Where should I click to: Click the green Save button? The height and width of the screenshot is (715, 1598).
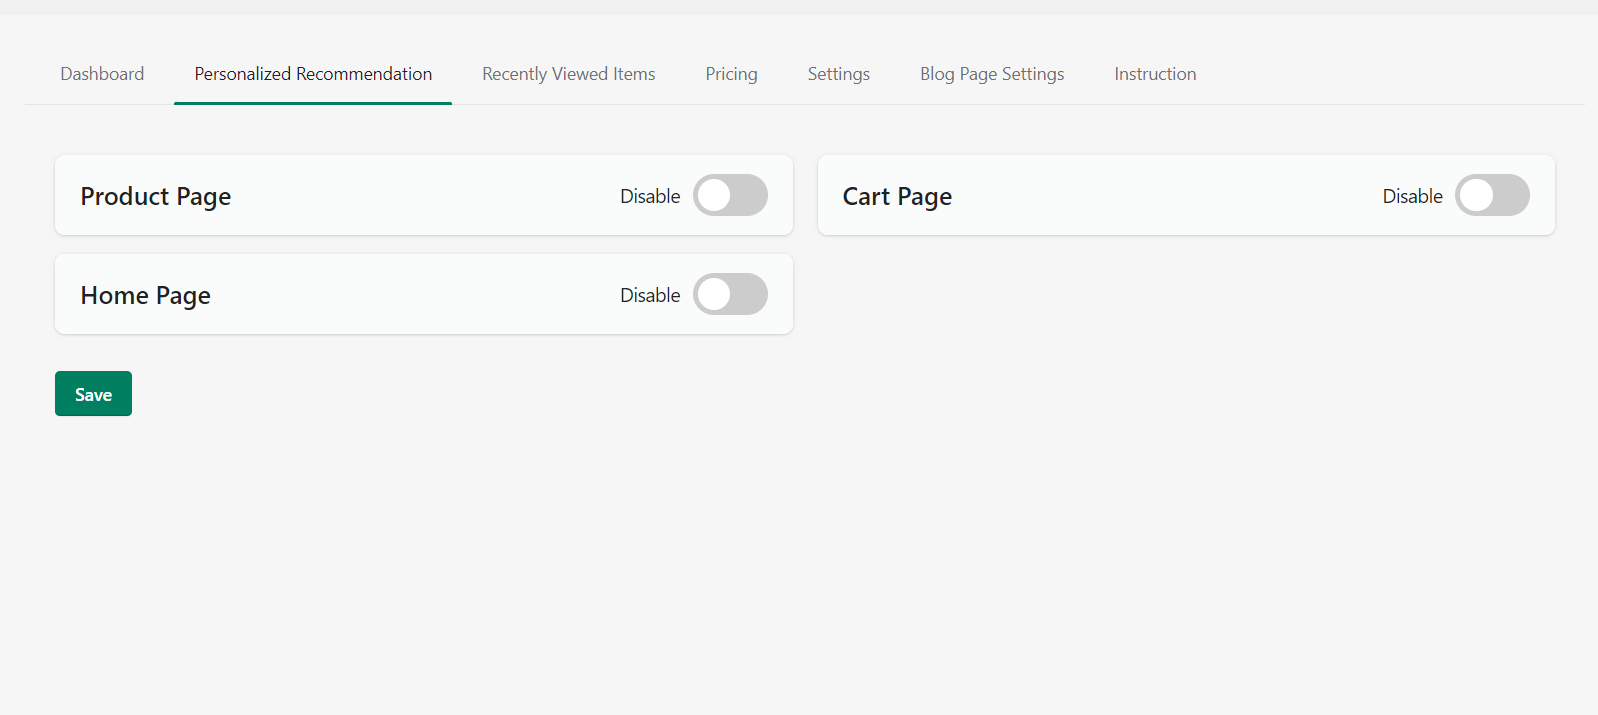coord(93,394)
